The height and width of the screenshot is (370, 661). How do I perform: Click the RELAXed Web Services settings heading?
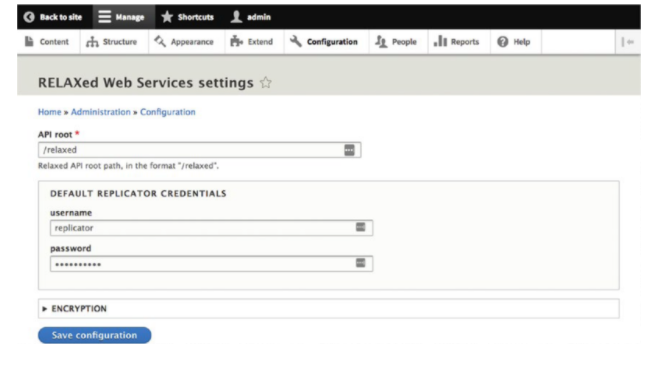coord(146,83)
